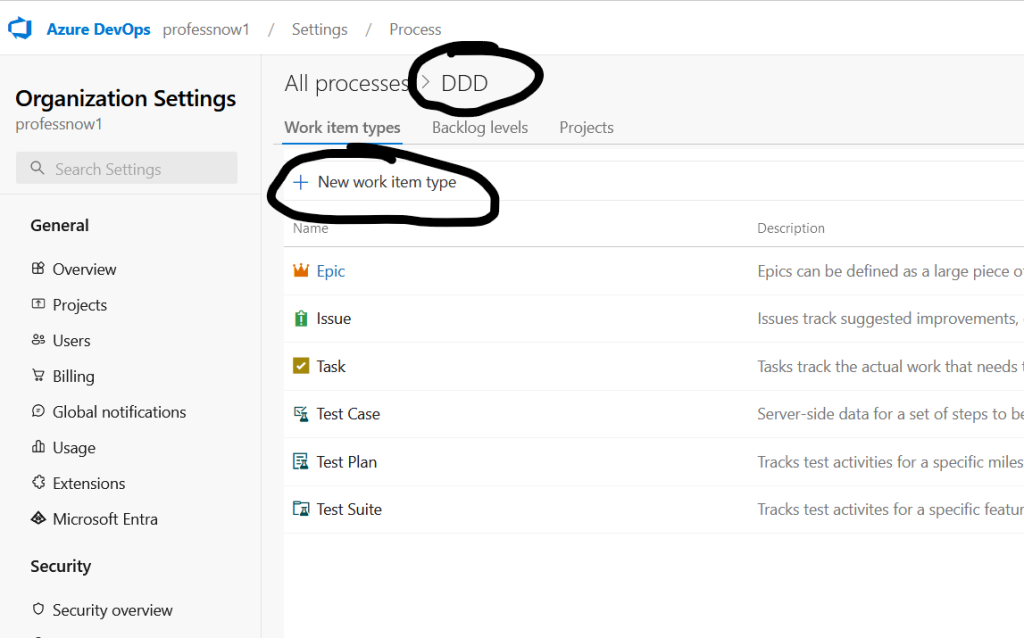Open Extensions in the sidebar
This screenshot has height=638, width=1024.
89,483
